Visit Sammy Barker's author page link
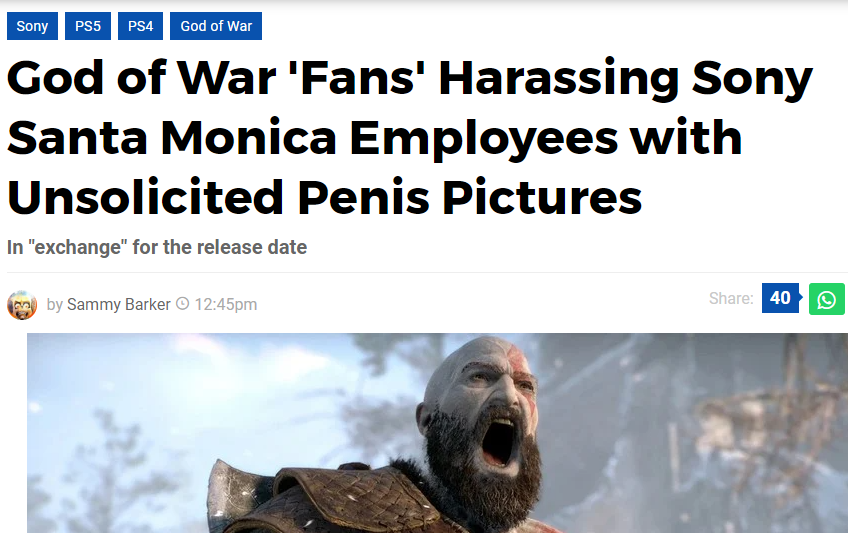848x533 pixels. tap(118, 304)
